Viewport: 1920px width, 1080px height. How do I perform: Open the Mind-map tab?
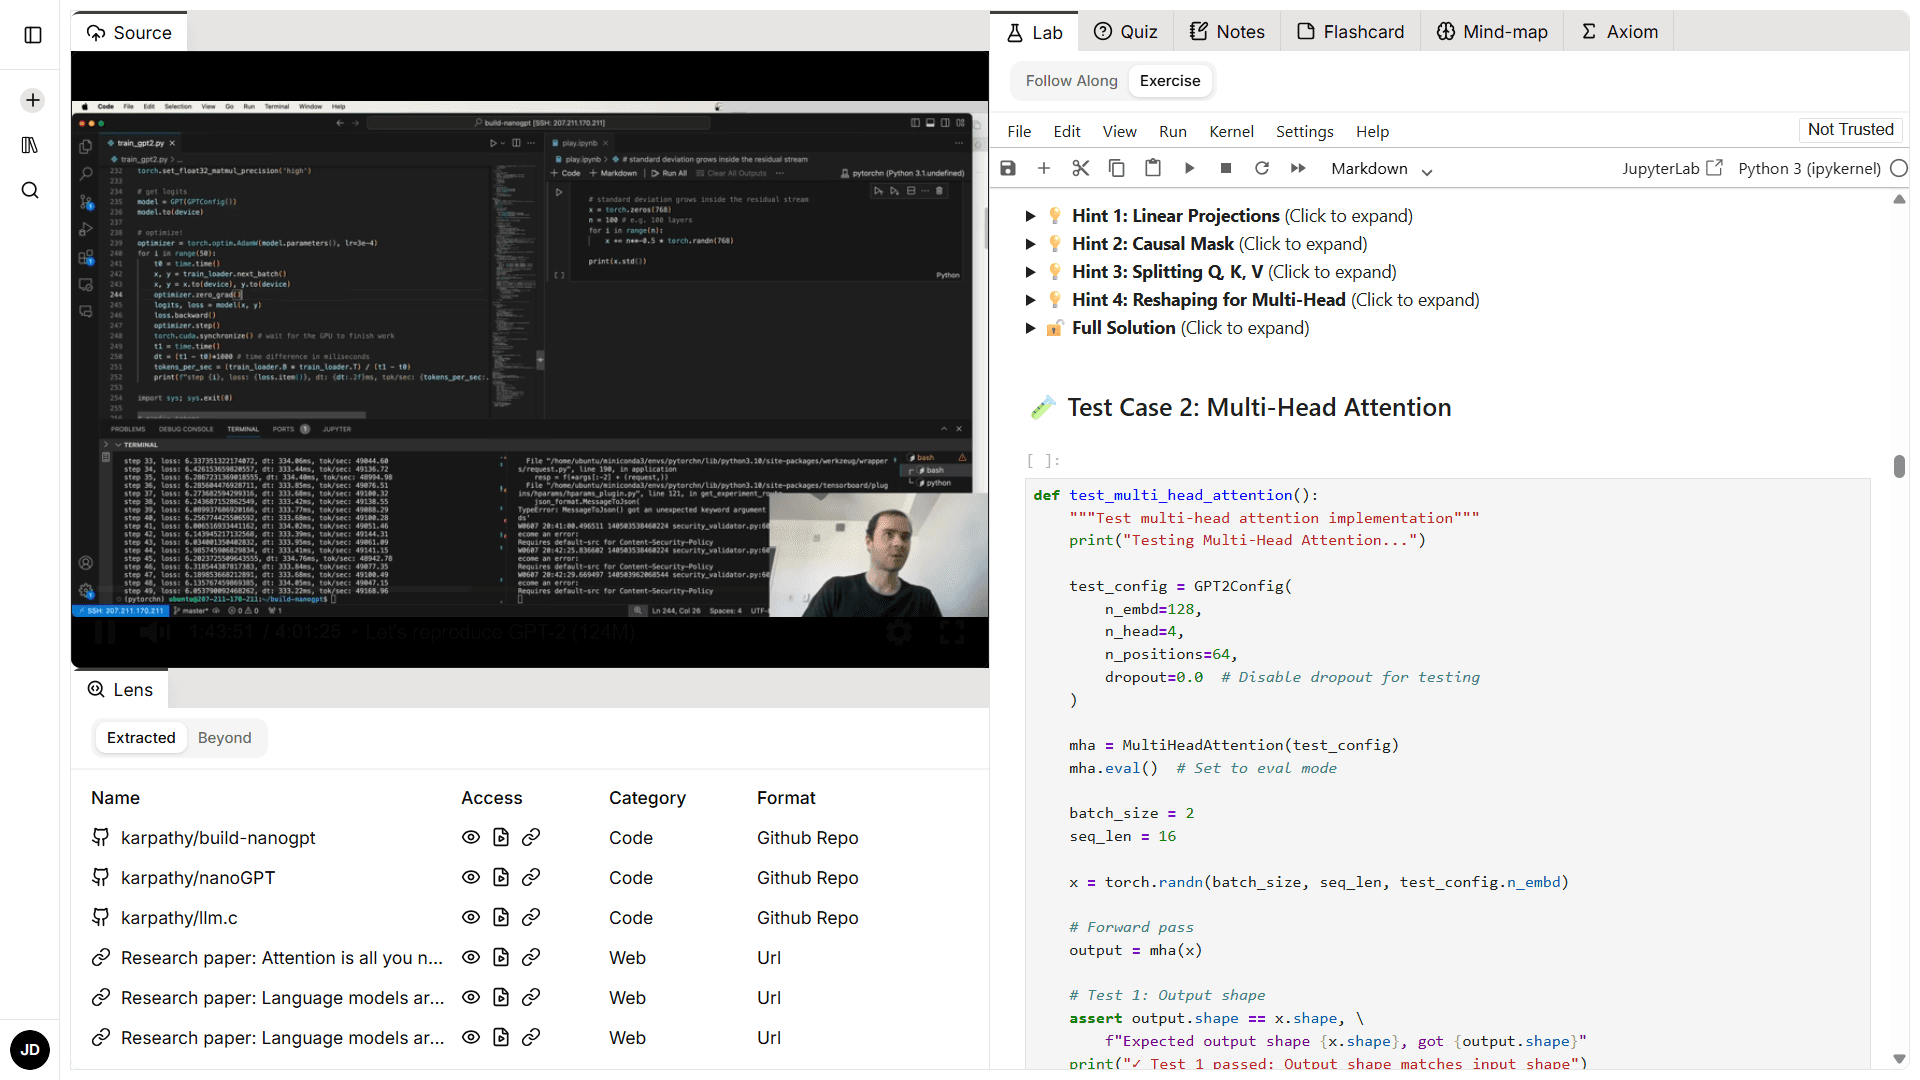tap(1492, 32)
